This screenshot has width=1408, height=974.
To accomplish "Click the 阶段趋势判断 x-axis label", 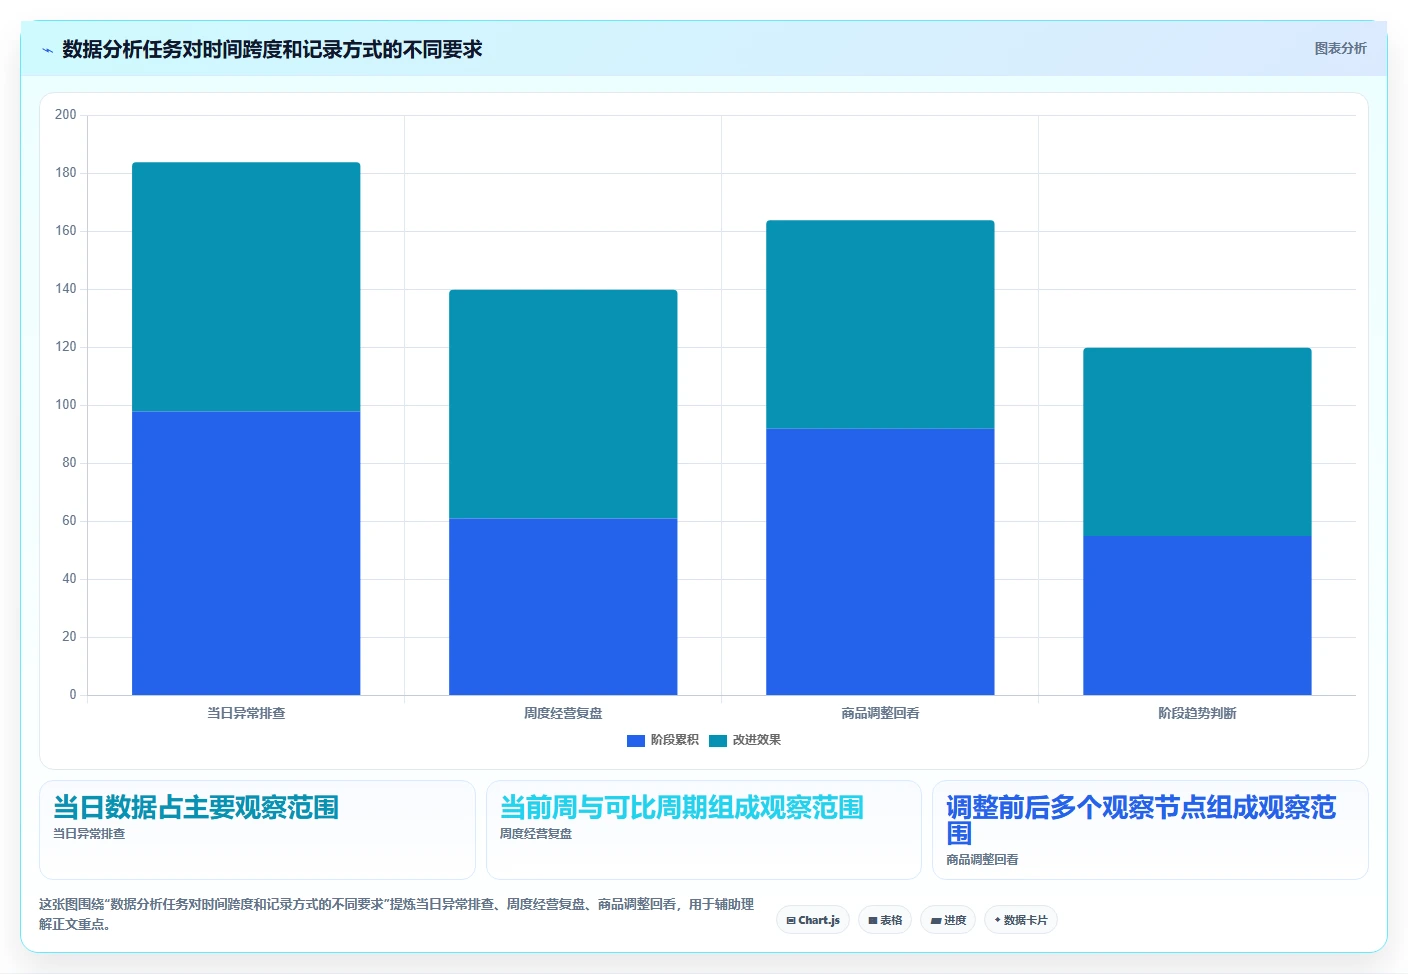I will click(1197, 713).
